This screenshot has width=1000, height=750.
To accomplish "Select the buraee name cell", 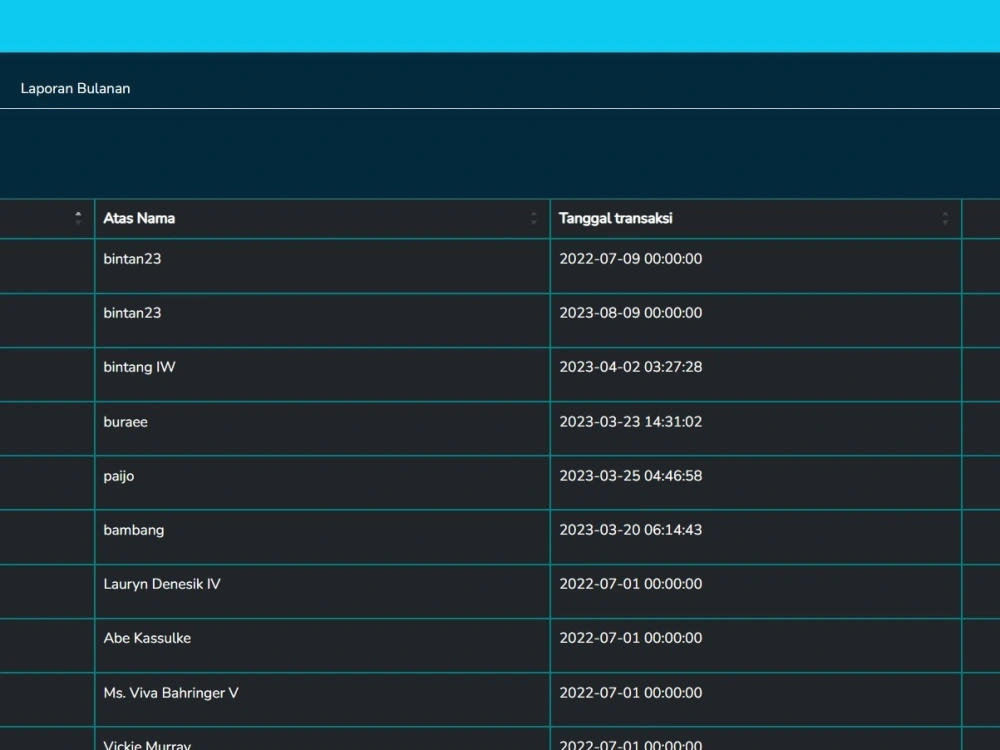I will point(322,429).
